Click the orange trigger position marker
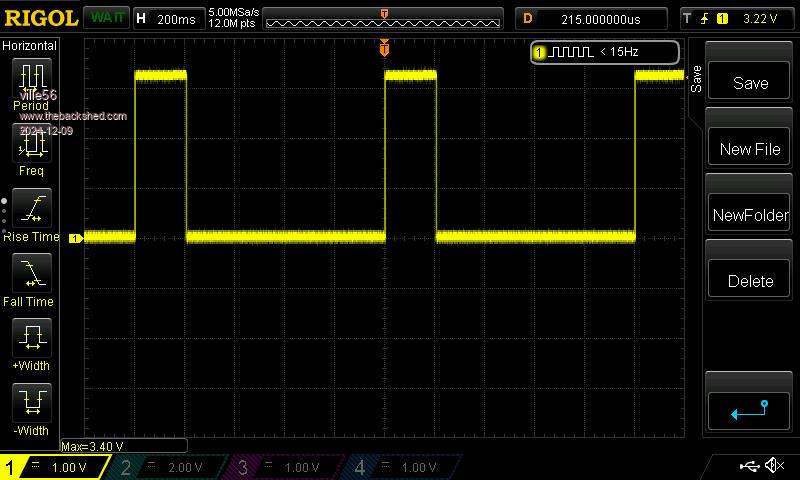The height and width of the screenshot is (480, 800). tap(384, 48)
